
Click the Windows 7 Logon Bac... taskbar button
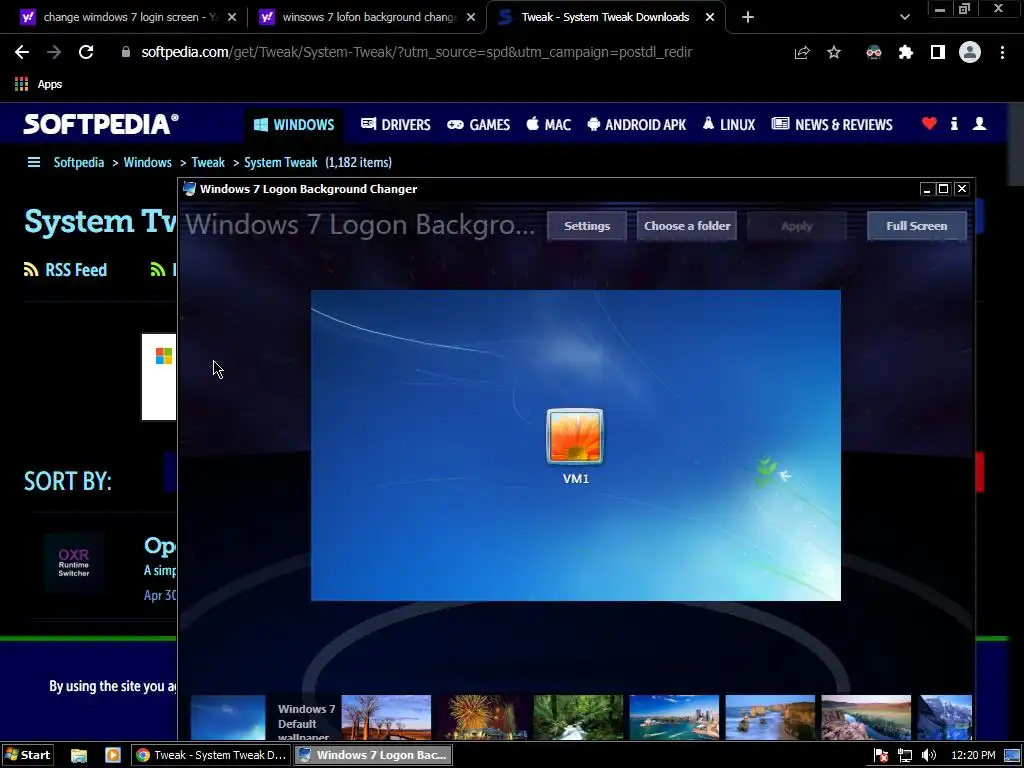click(372, 755)
